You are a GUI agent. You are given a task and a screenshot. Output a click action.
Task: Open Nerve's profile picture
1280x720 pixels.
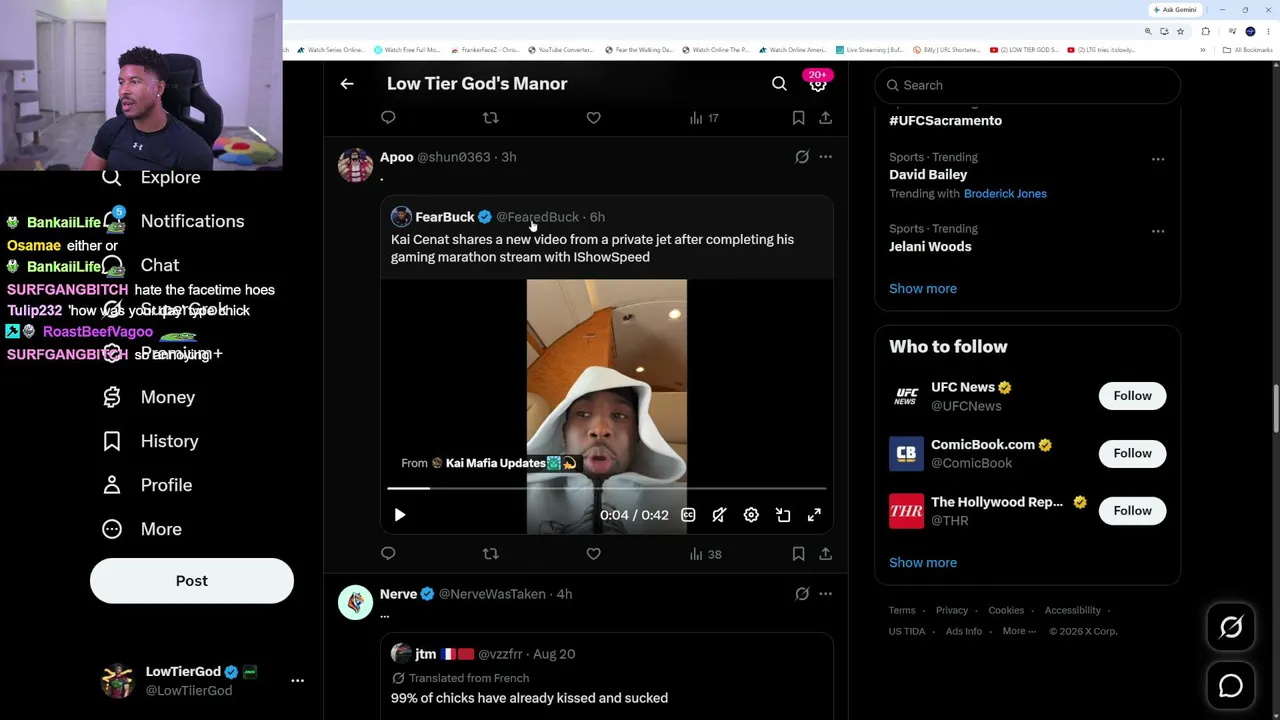click(x=355, y=602)
